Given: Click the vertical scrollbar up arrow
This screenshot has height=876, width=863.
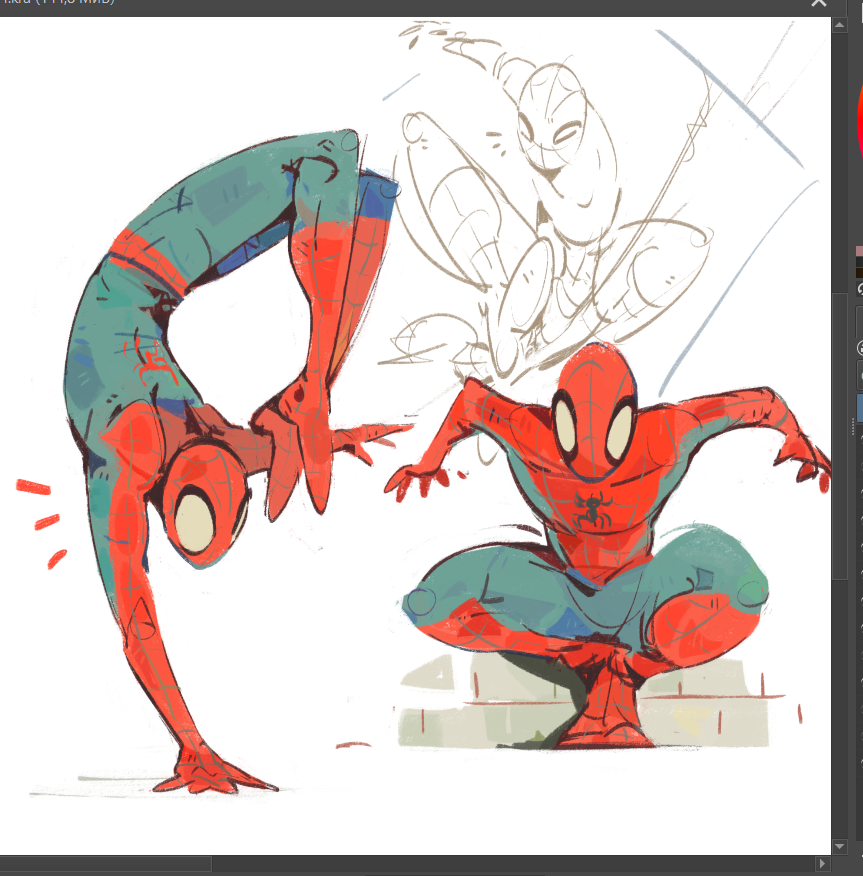Looking at the screenshot, I should pos(840,25).
